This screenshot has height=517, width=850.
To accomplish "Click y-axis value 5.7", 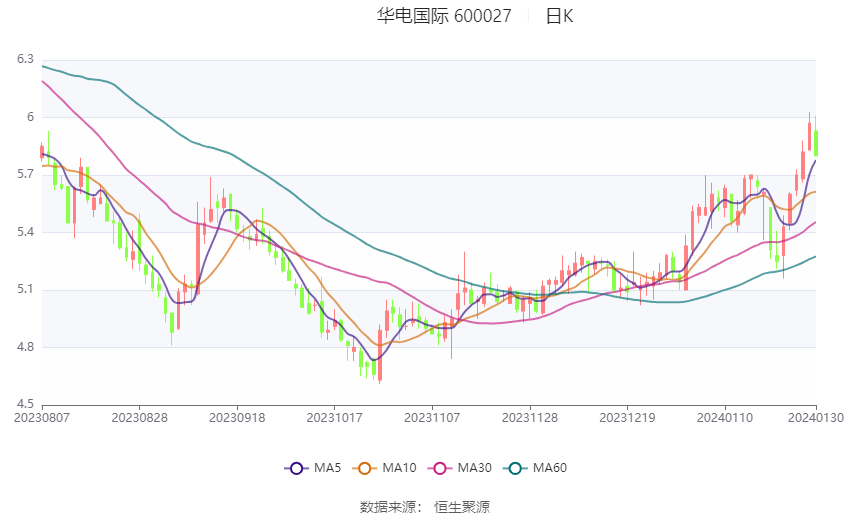I will 25,174.
